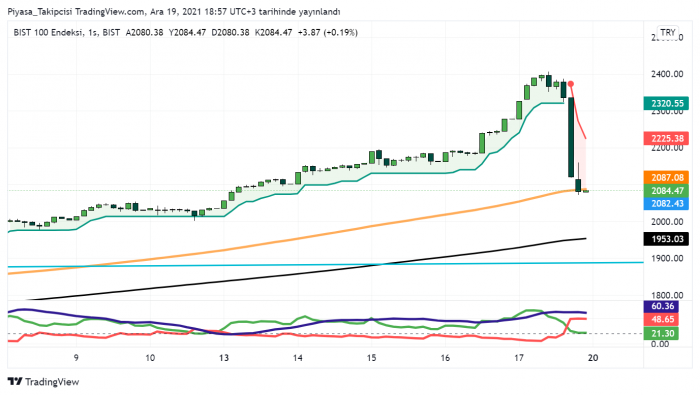The height and width of the screenshot is (395, 700).
Task: Click the 60.36 indicator value label
Action: pos(662,306)
